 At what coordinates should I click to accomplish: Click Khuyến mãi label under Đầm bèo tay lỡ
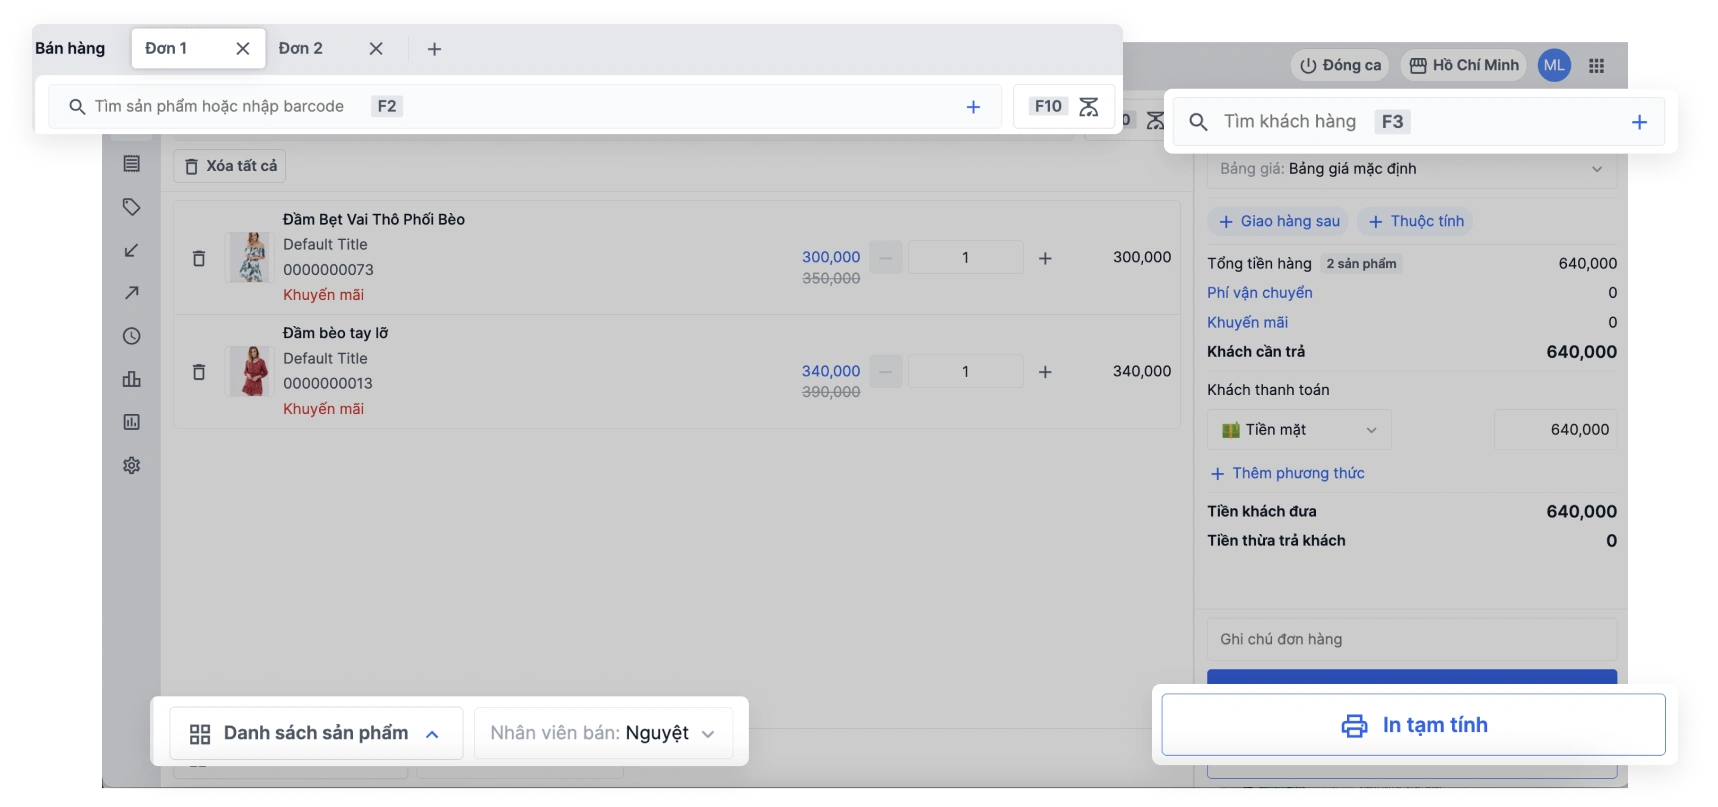[x=323, y=409]
